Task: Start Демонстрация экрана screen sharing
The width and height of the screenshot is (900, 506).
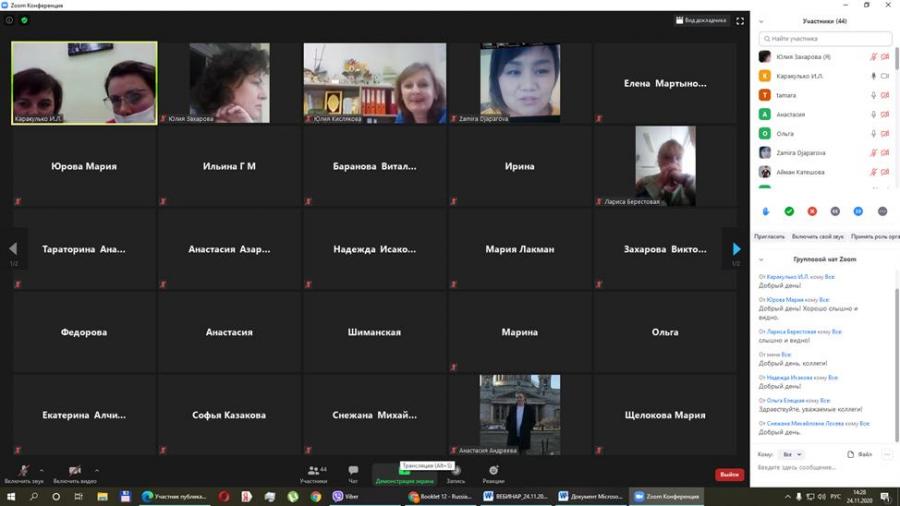Action: pyautogui.click(x=404, y=475)
